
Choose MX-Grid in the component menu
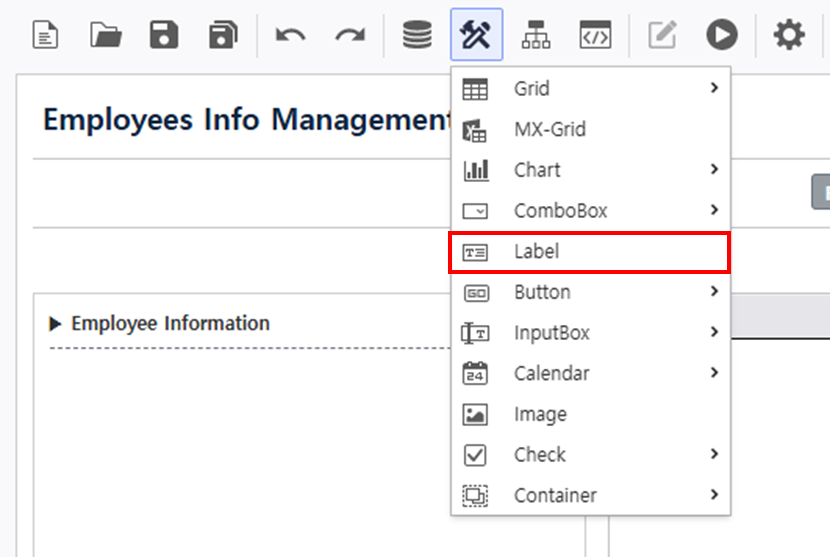[591, 130]
